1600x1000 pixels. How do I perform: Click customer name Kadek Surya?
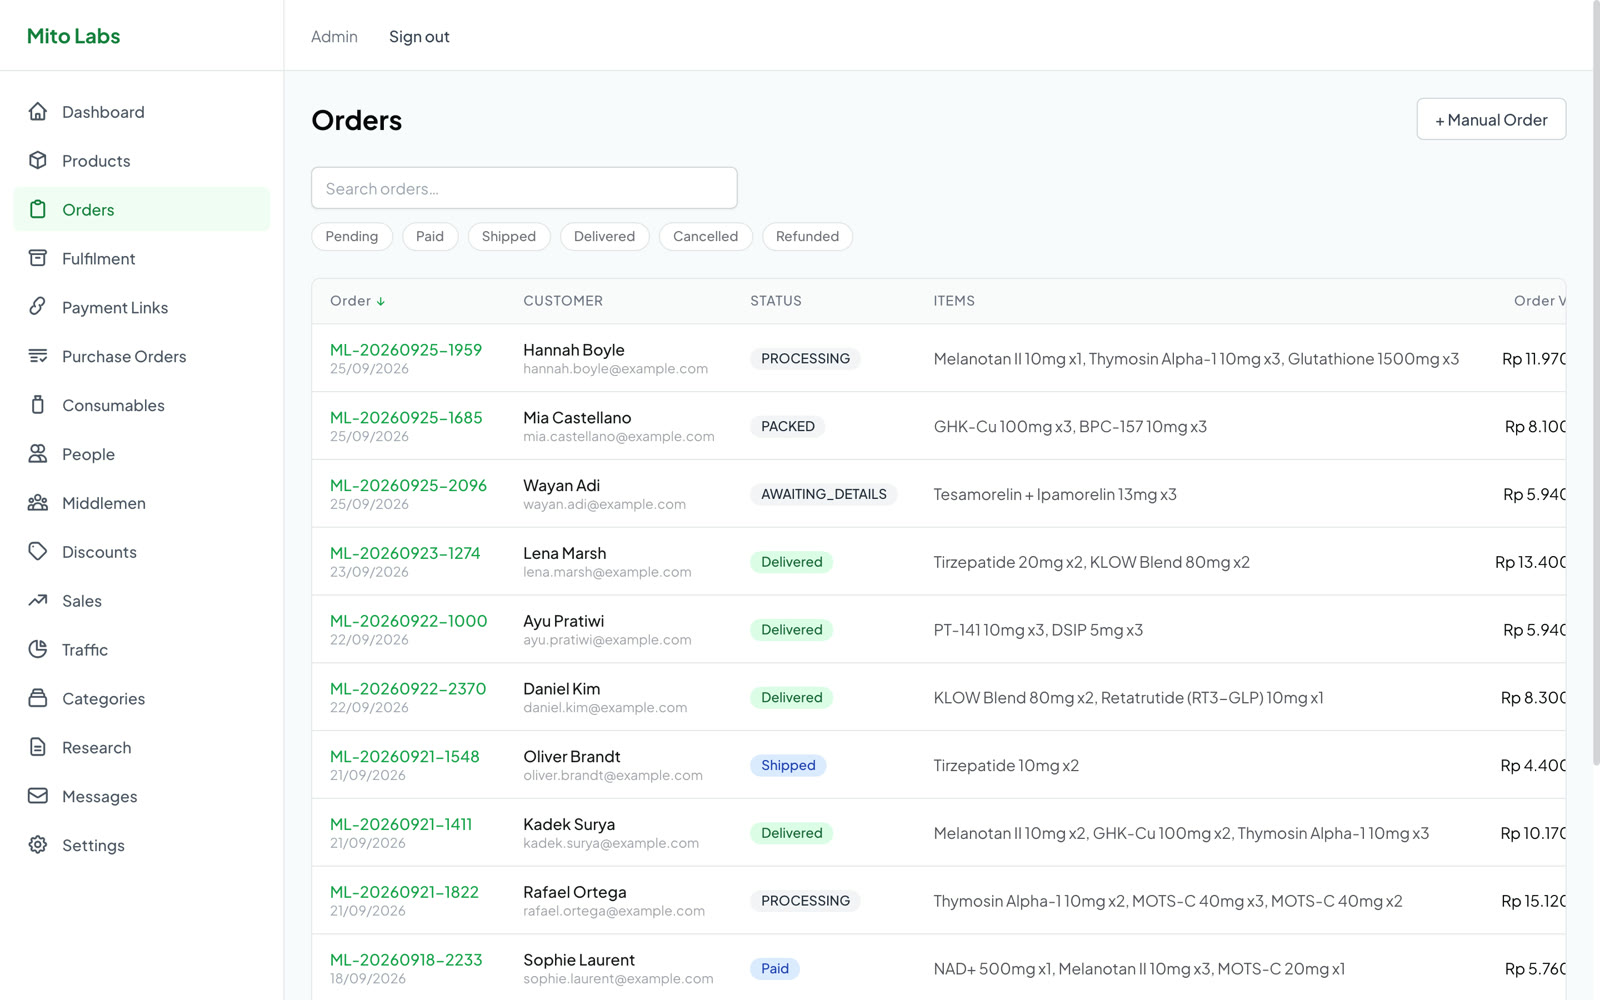tap(569, 825)
